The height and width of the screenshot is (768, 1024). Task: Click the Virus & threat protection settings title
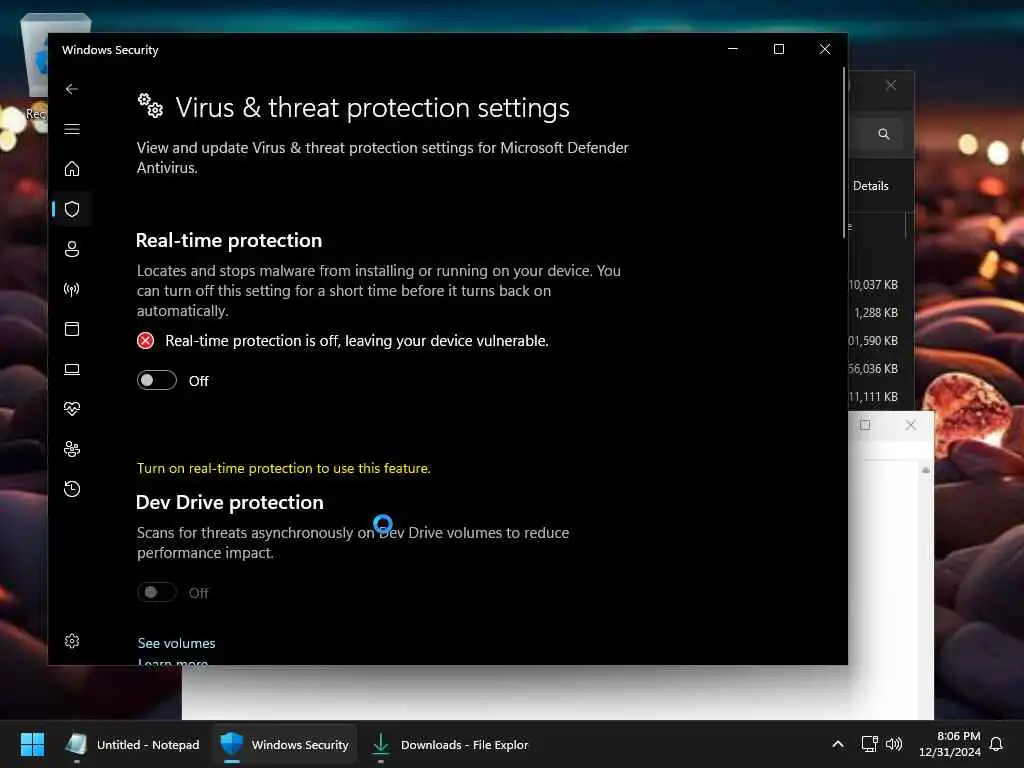372,108
